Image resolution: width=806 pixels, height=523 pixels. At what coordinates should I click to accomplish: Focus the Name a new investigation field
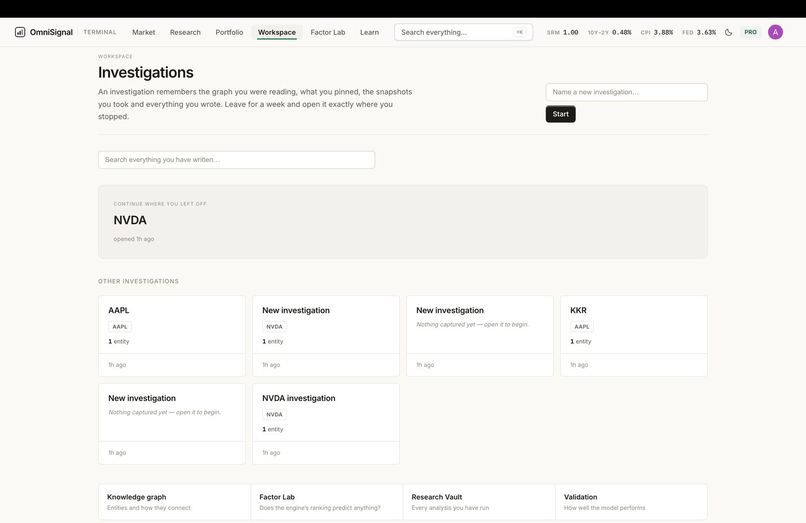click(627, 92)
